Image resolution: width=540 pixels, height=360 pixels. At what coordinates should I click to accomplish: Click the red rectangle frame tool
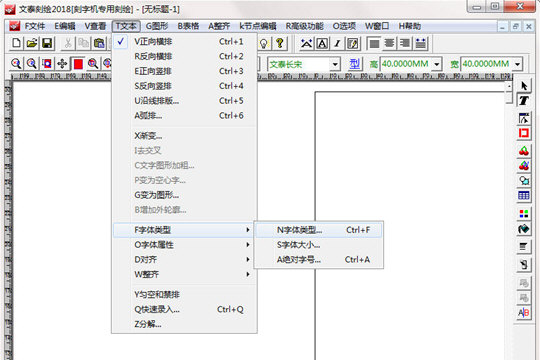[524, 133]
